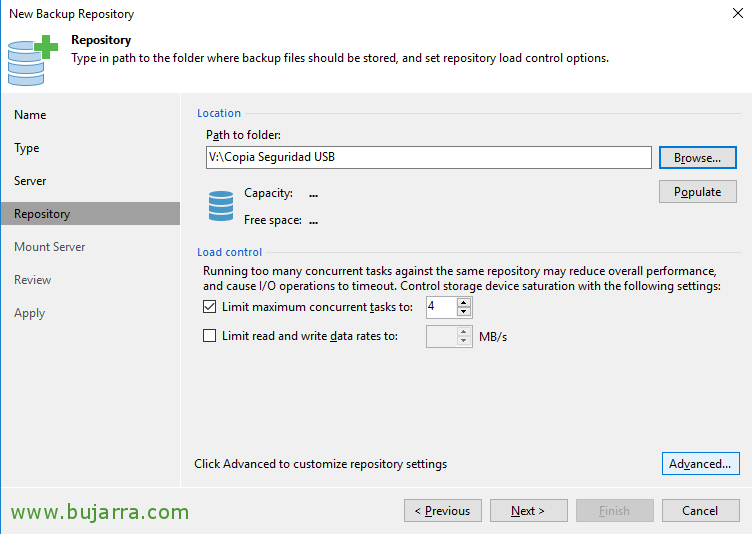Click Next > to continue
Image resolution: width=752 pixels, height=534 pixels.
pos(529,510)
